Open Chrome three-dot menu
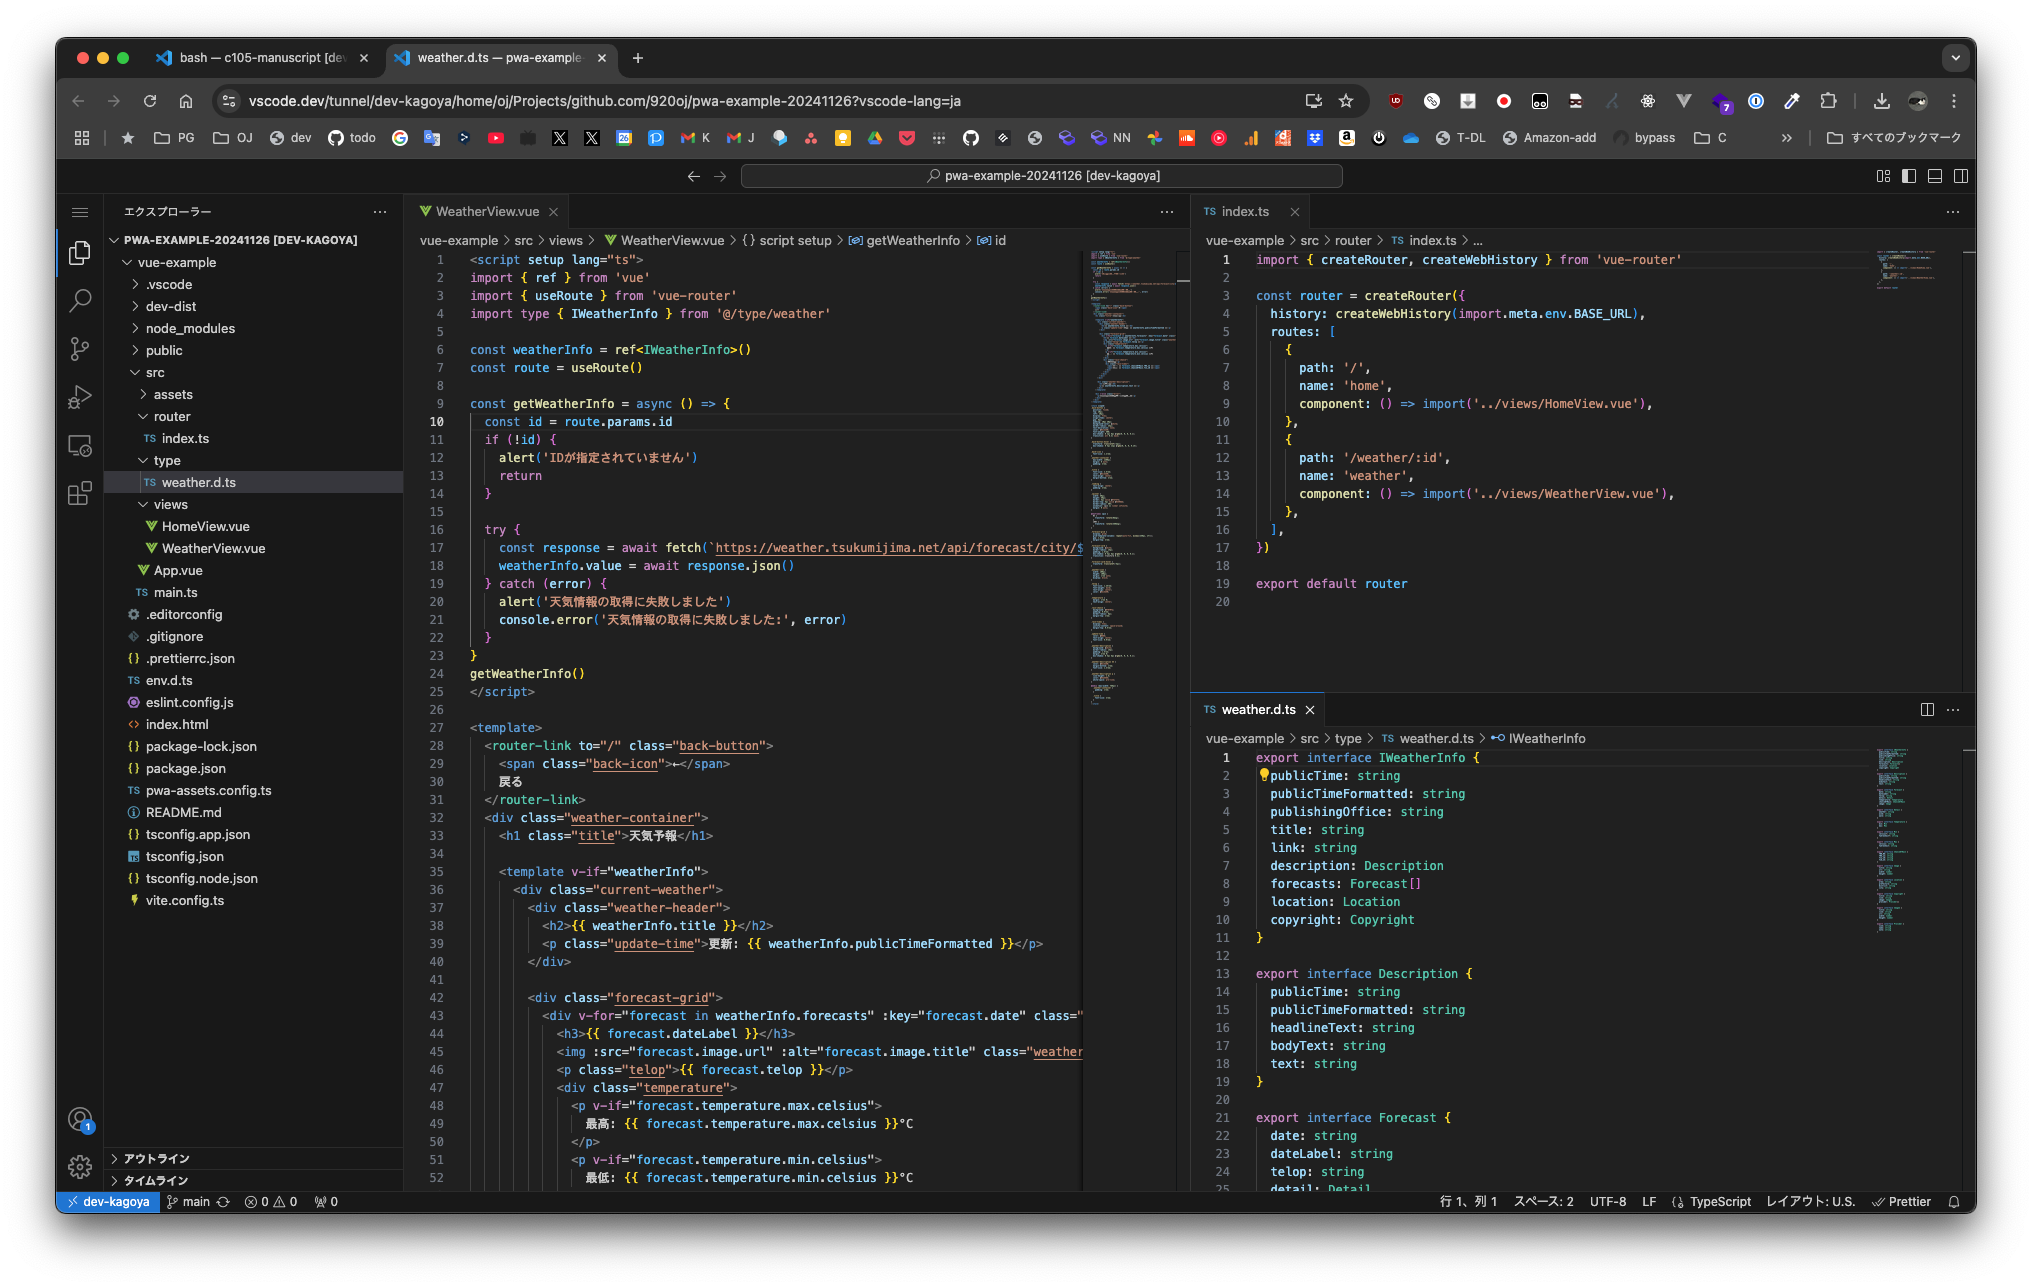The height and width of the screenshot is (1287, 2032). pyautogui.click(x=1953, y=101)
